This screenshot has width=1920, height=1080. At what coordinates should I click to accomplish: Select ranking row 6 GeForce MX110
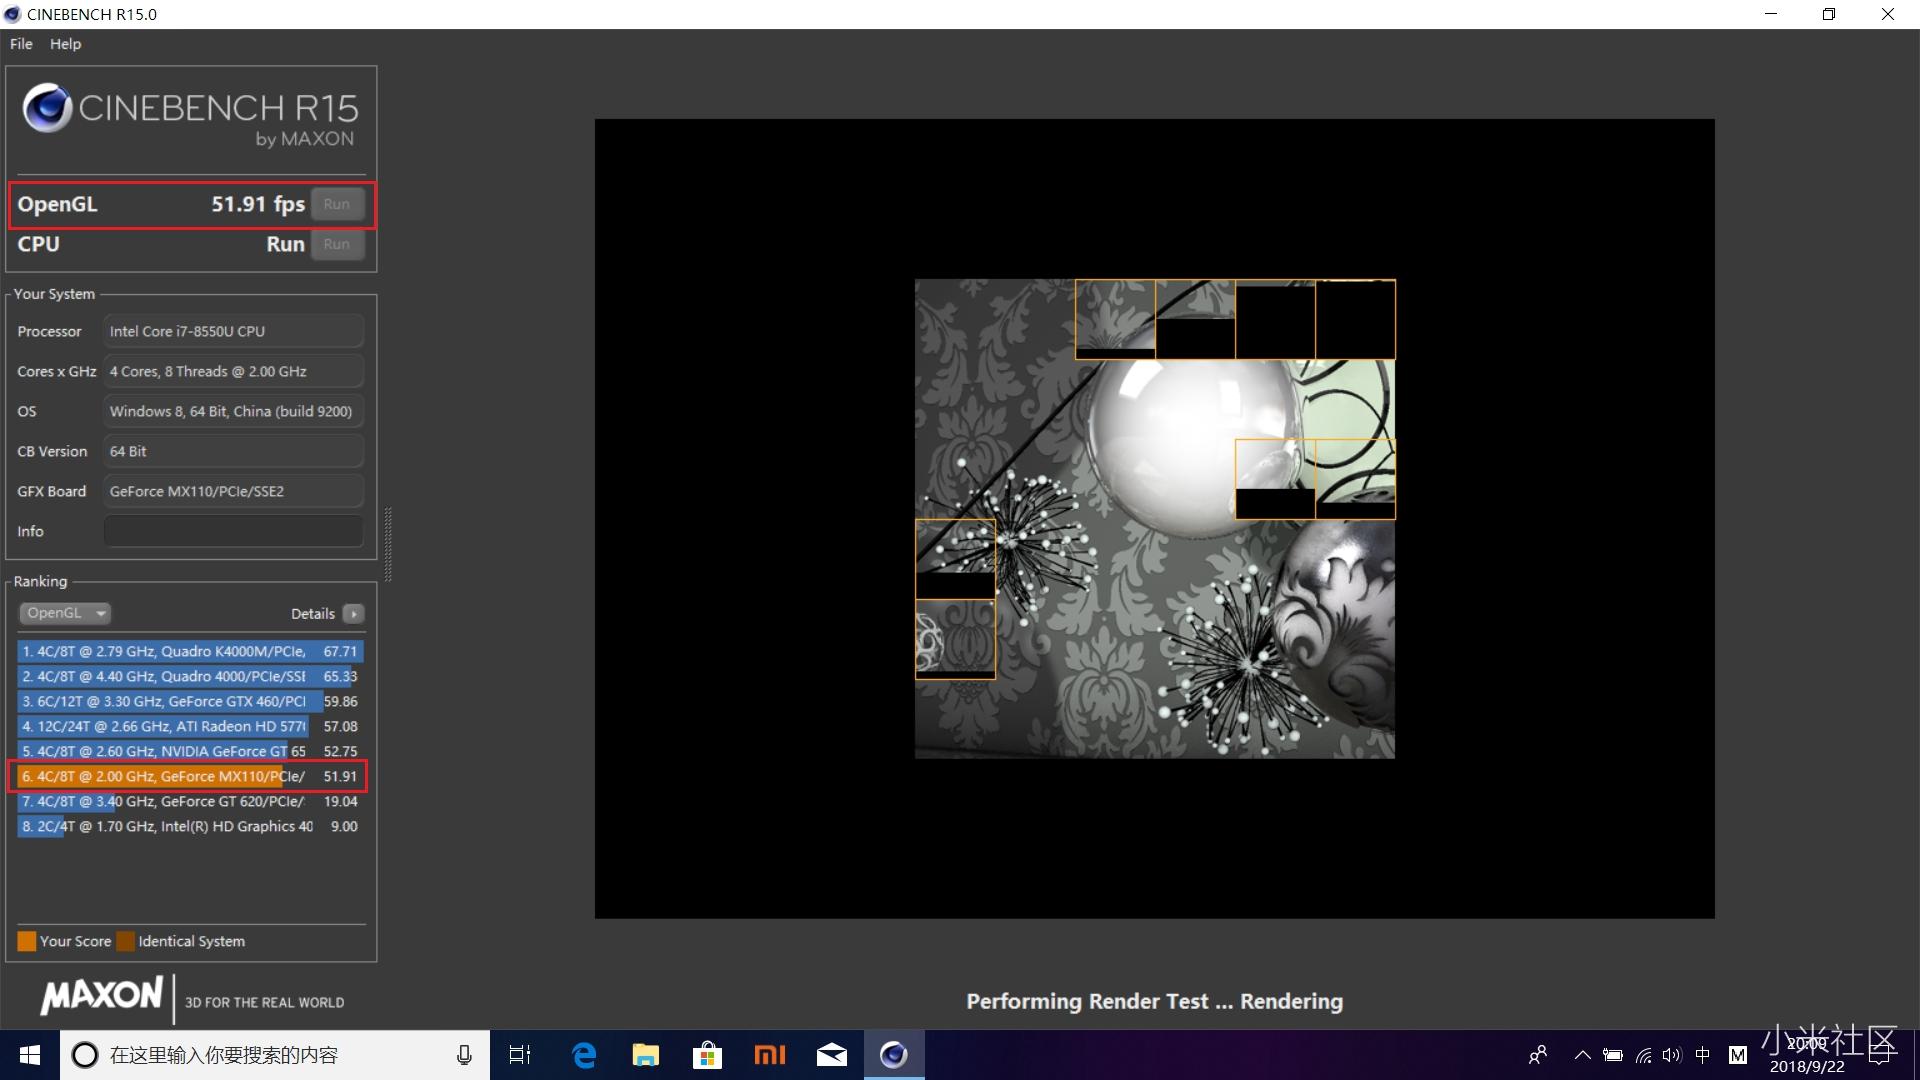[x=190, y=776]
